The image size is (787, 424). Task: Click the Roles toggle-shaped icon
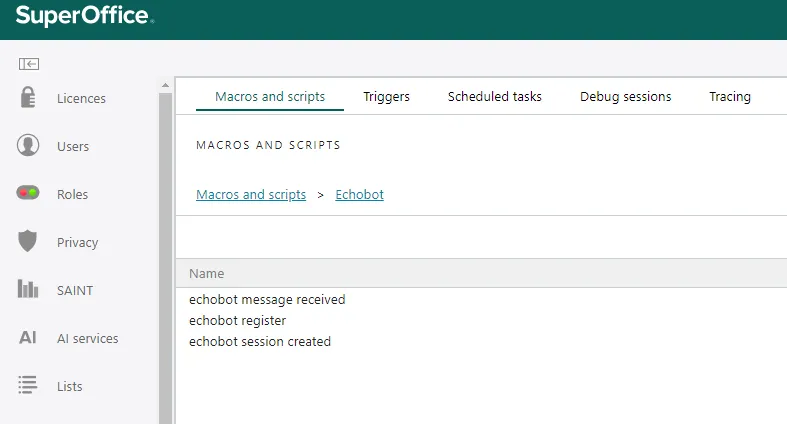tap(28, 193)
